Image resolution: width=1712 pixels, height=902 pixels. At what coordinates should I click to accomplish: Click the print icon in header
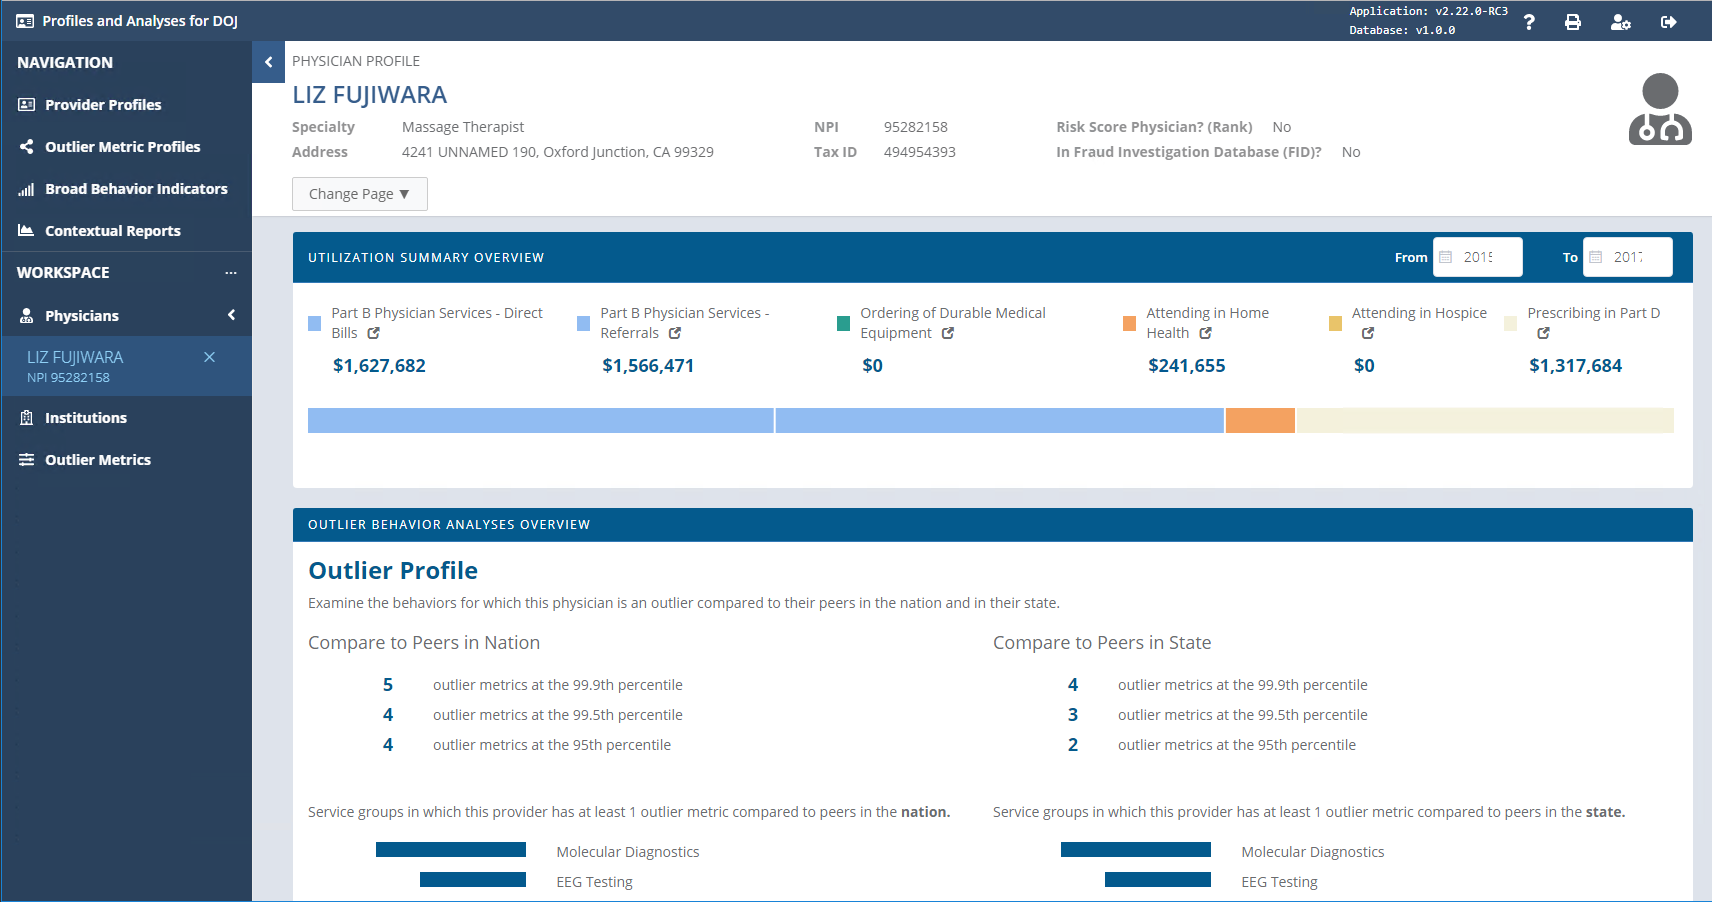(1573, 22)
